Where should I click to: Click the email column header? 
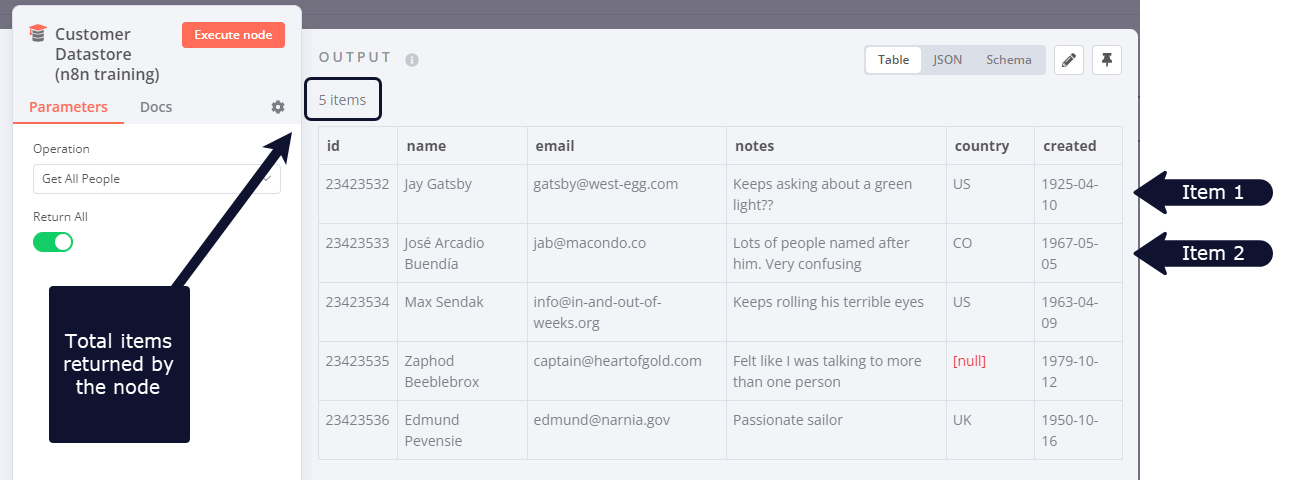click(555, 146)
